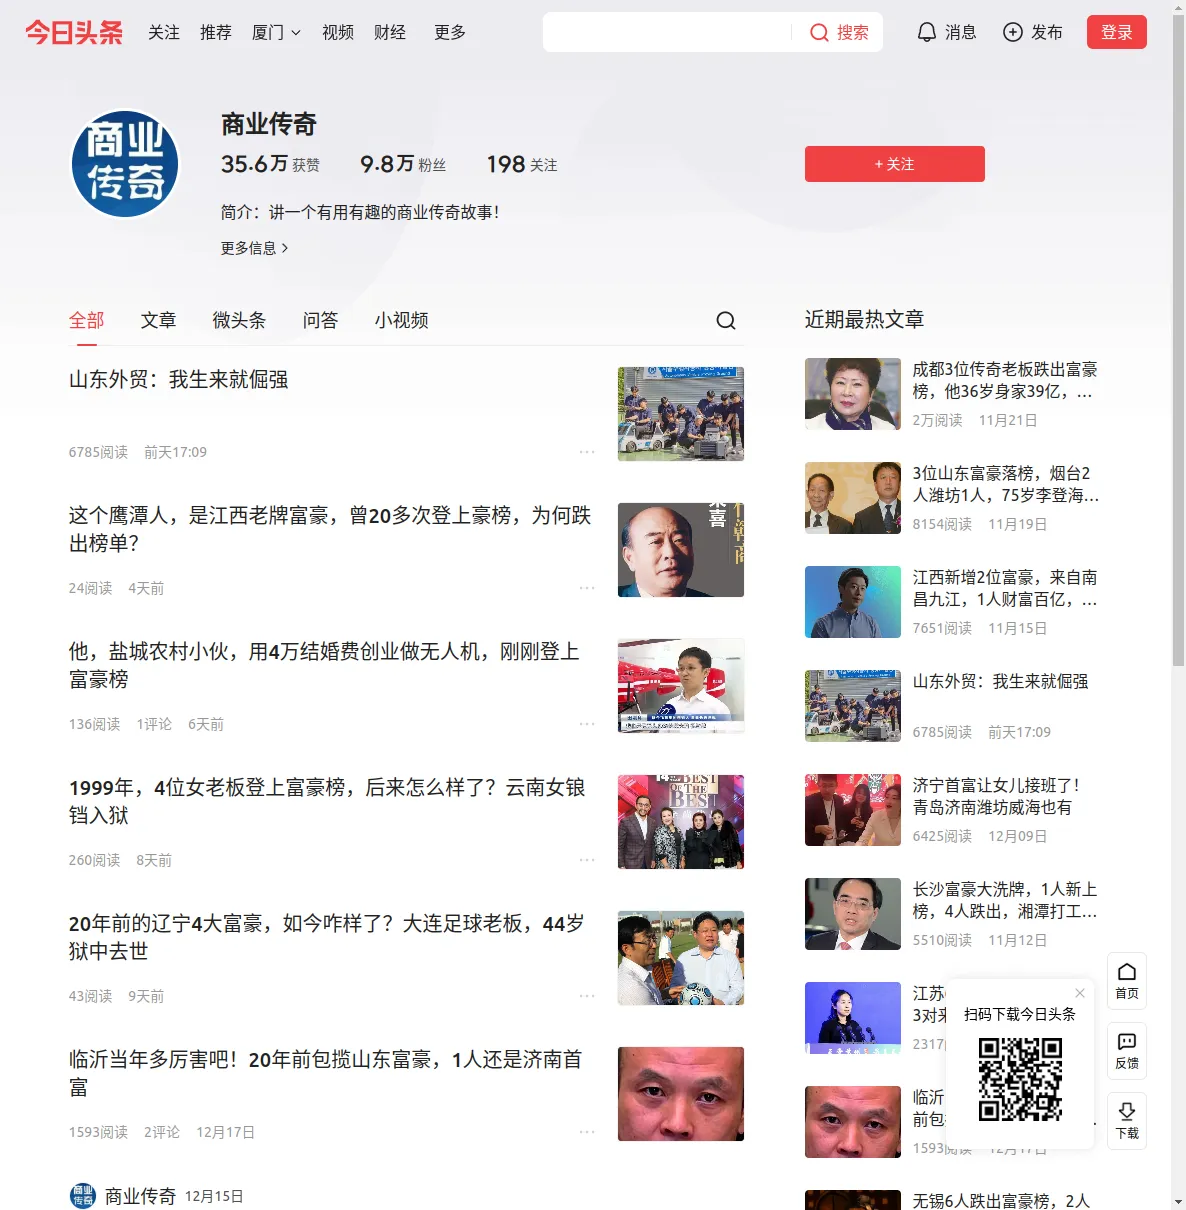
Task: Open 反馈 feedback side button
Action: click(x=1127, y=1051)
